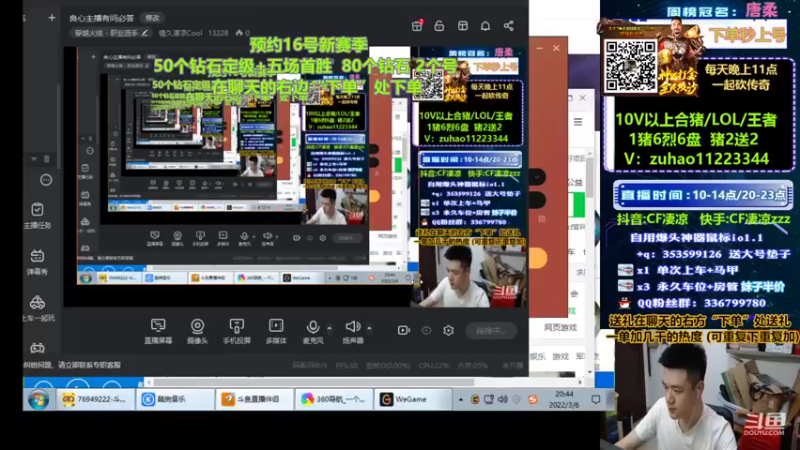Viewport: 800px width, 450px height.
Task: Share the live room
Action: (509, 26)
